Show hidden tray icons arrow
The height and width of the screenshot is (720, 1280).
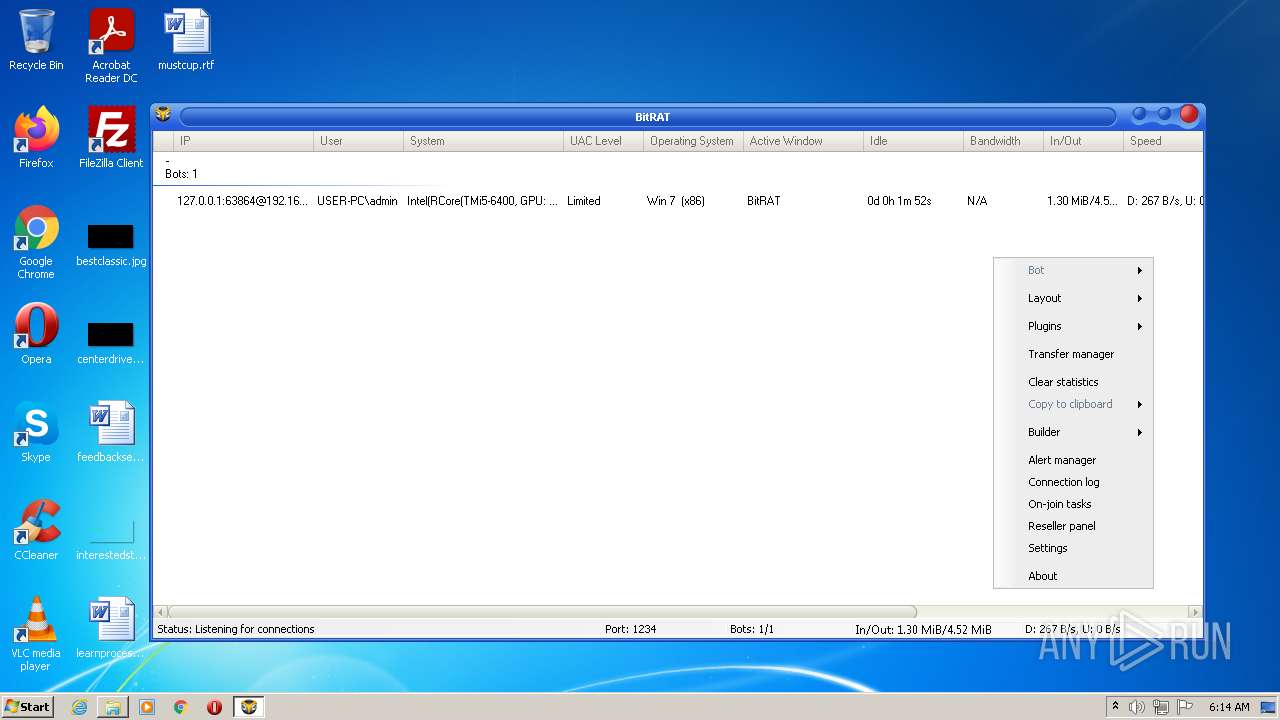1115,707
